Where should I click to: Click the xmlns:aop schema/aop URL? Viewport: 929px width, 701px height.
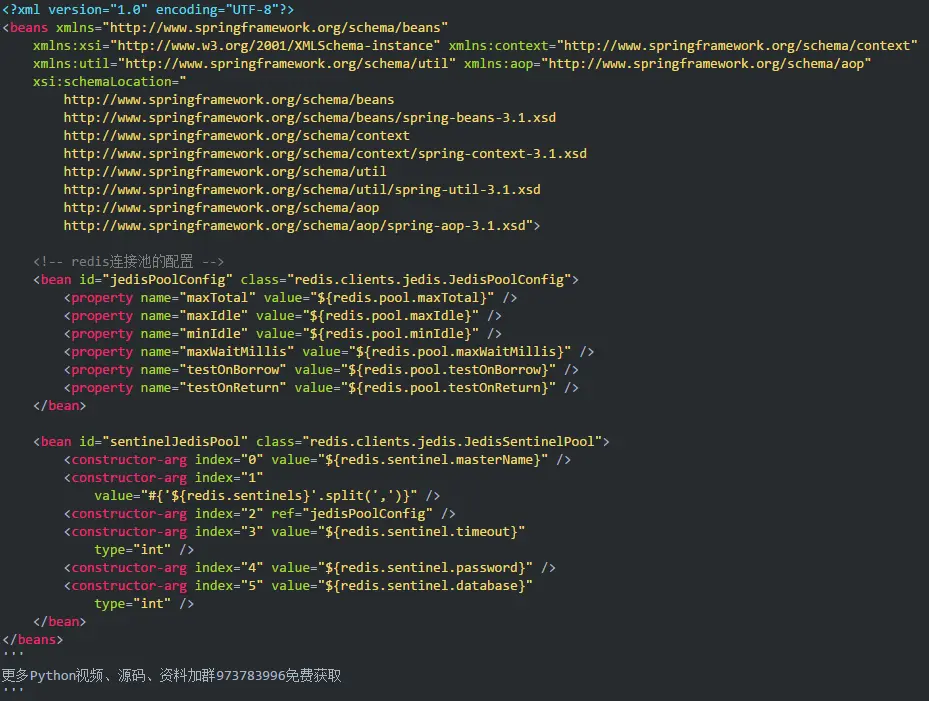(706, 63)
